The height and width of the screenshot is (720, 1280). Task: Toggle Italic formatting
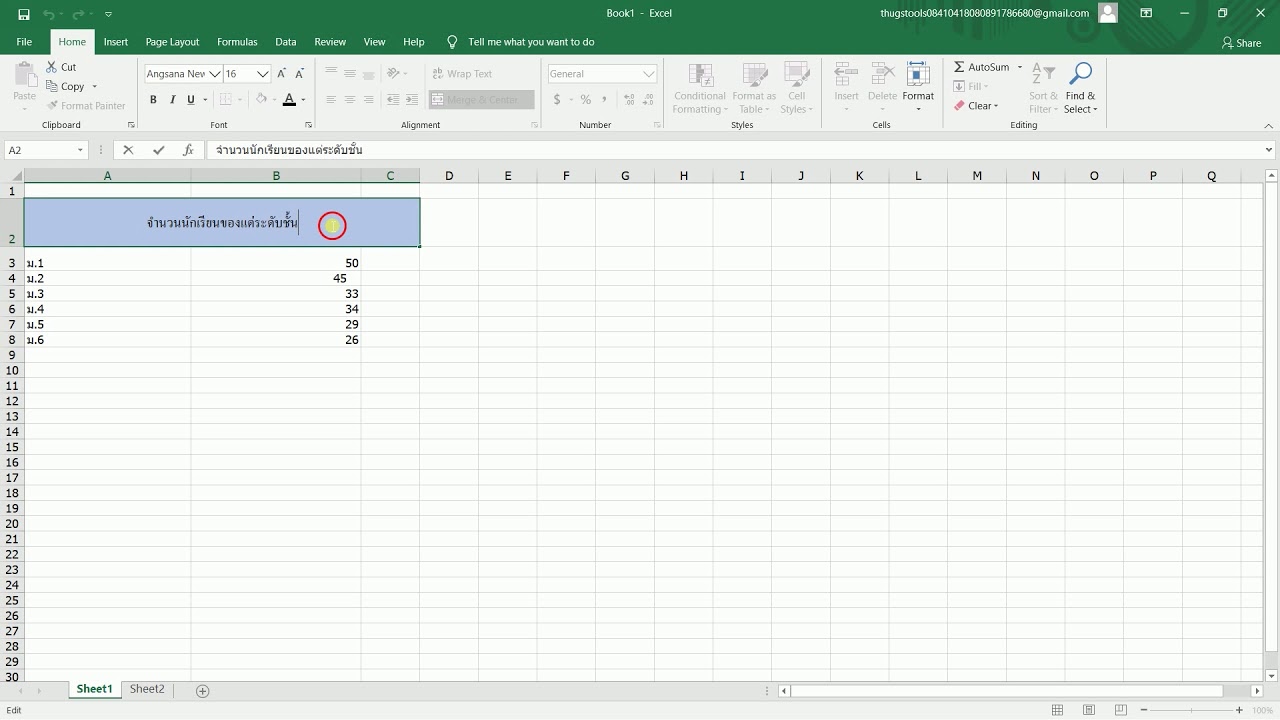pos(172,100)
